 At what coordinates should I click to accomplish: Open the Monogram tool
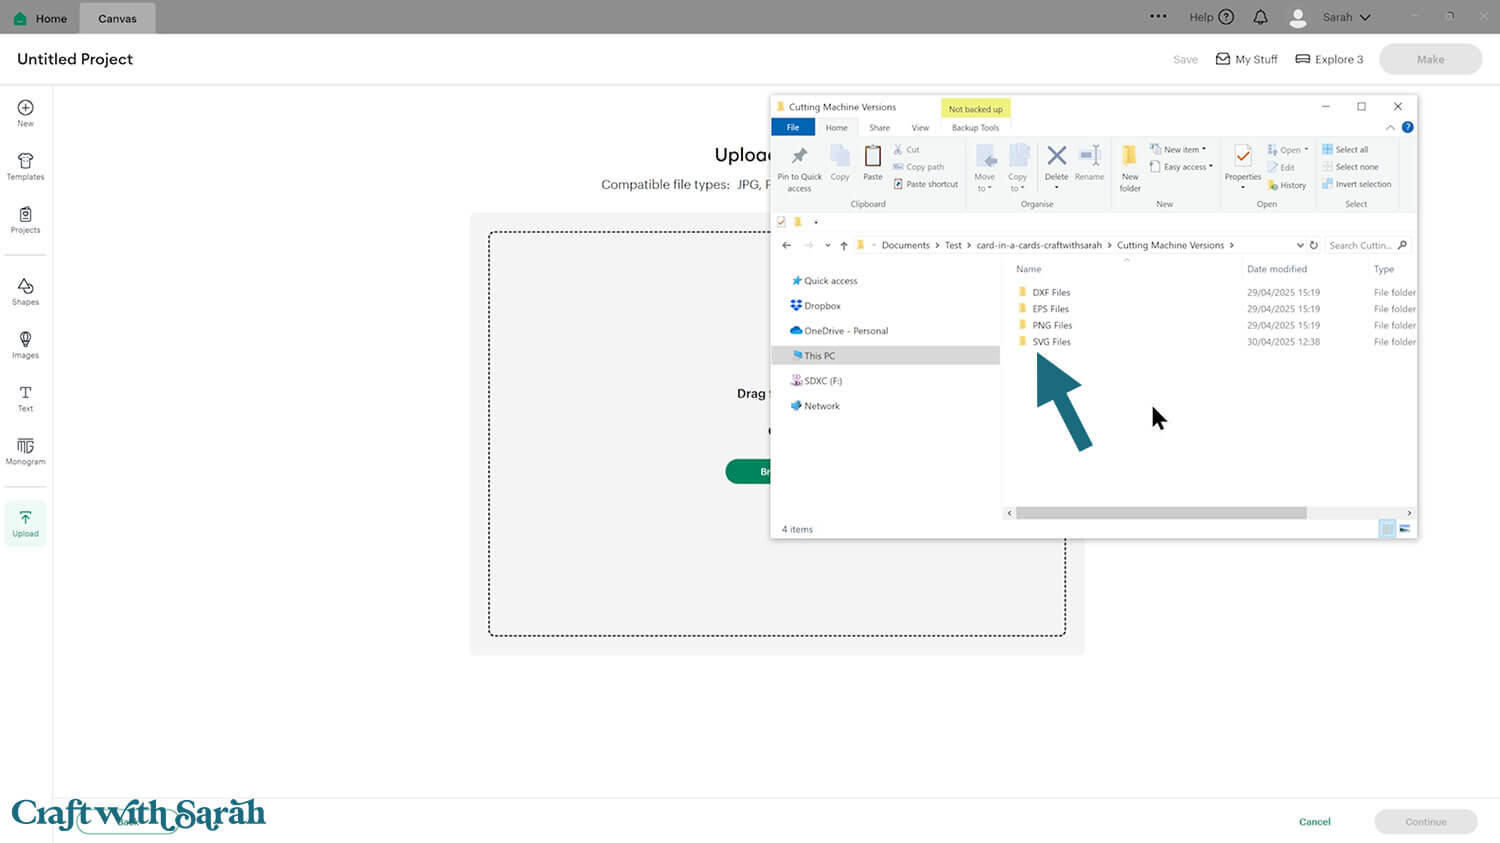pos(25,451)
